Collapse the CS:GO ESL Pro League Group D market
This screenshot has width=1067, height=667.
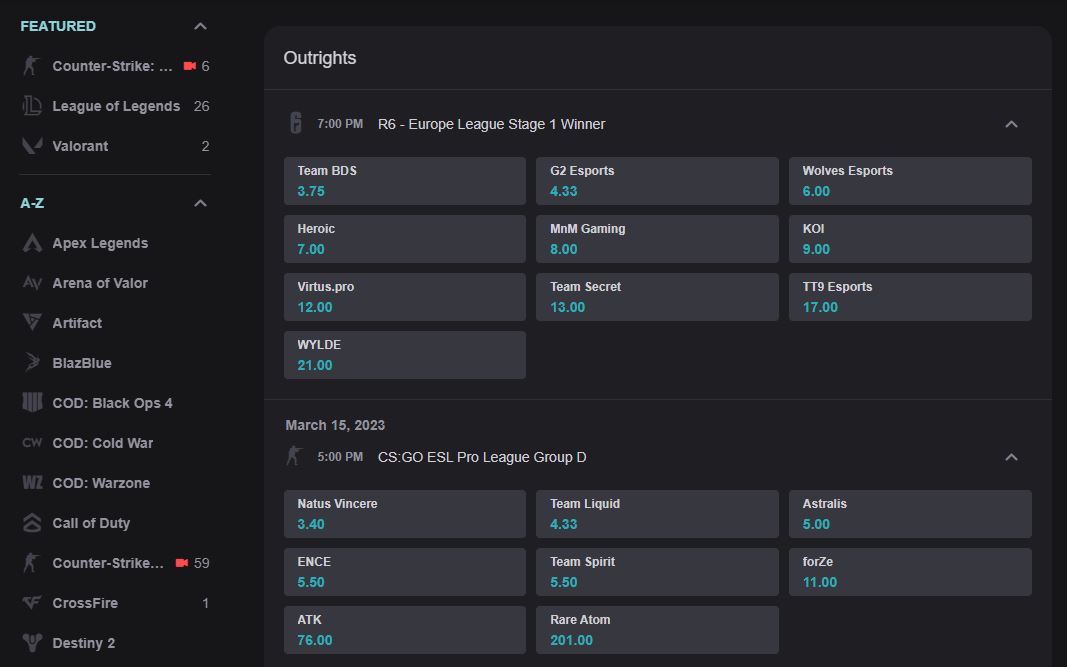tap(1011, 457)
